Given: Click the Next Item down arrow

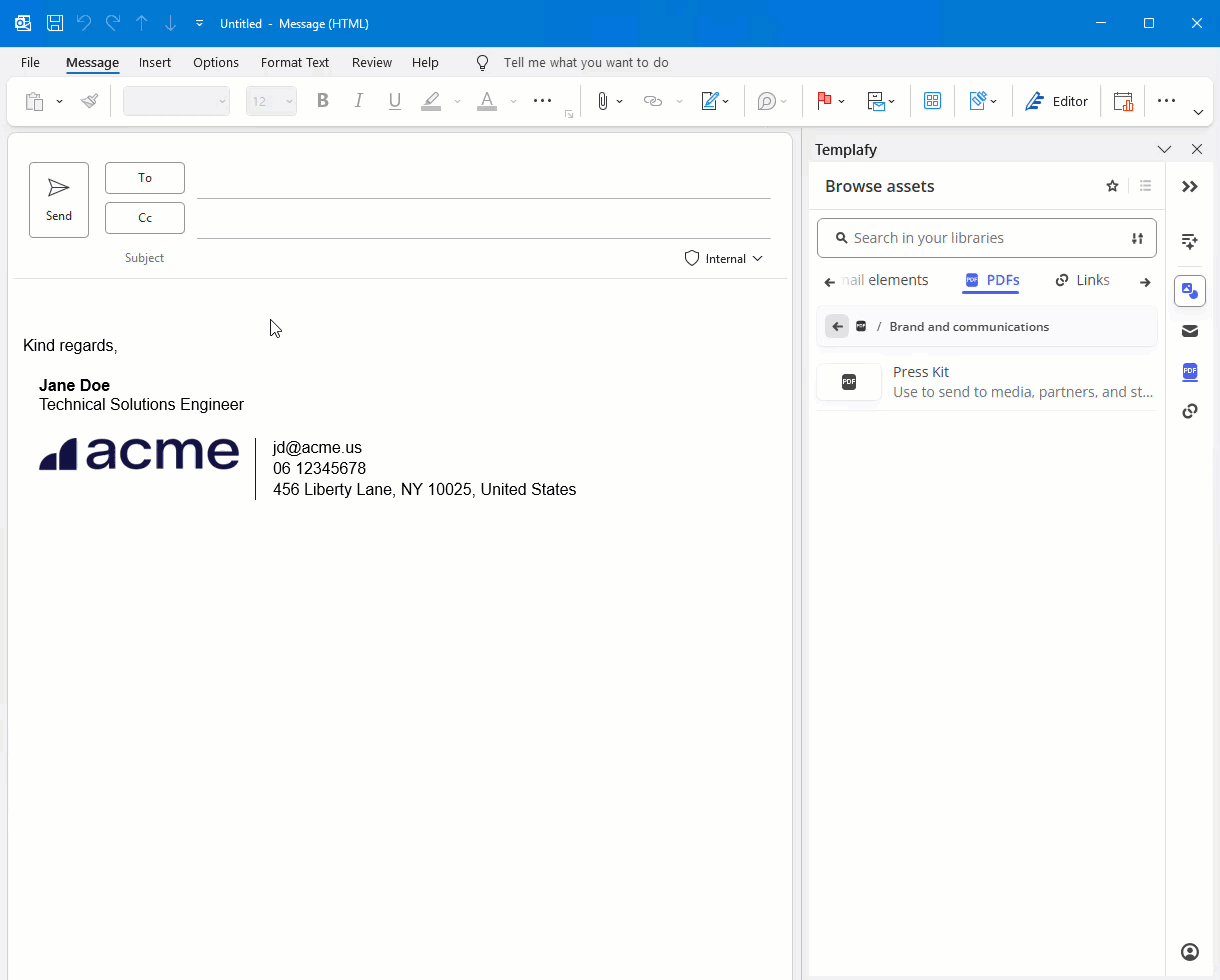Looking at the screenshot, I should [170, 23].
